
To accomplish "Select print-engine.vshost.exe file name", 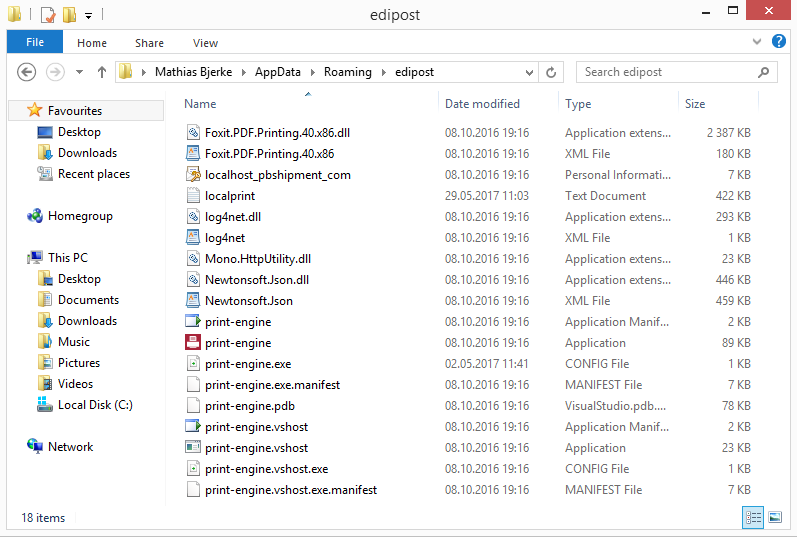I will (x=266, y=469).
